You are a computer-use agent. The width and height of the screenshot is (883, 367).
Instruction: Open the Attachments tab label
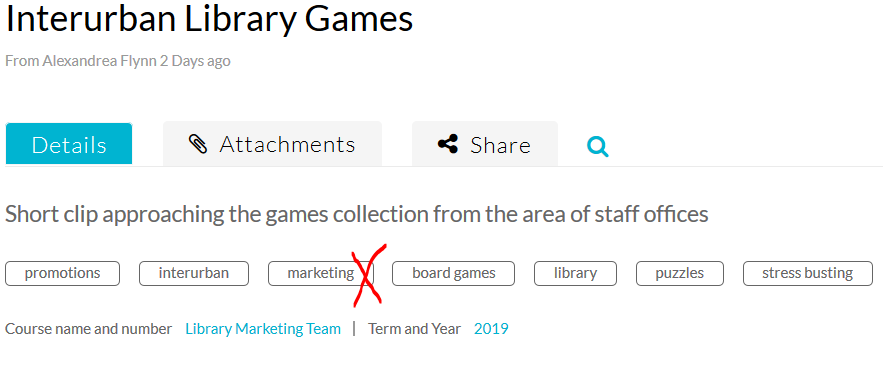[287, 145]
